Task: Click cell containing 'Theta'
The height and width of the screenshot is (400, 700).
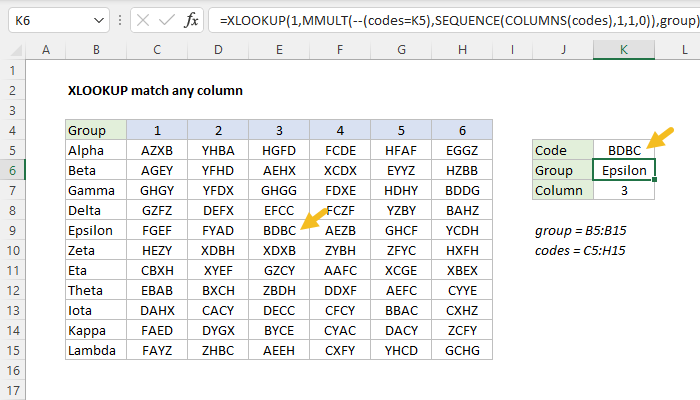Action: tap(96, 291)
